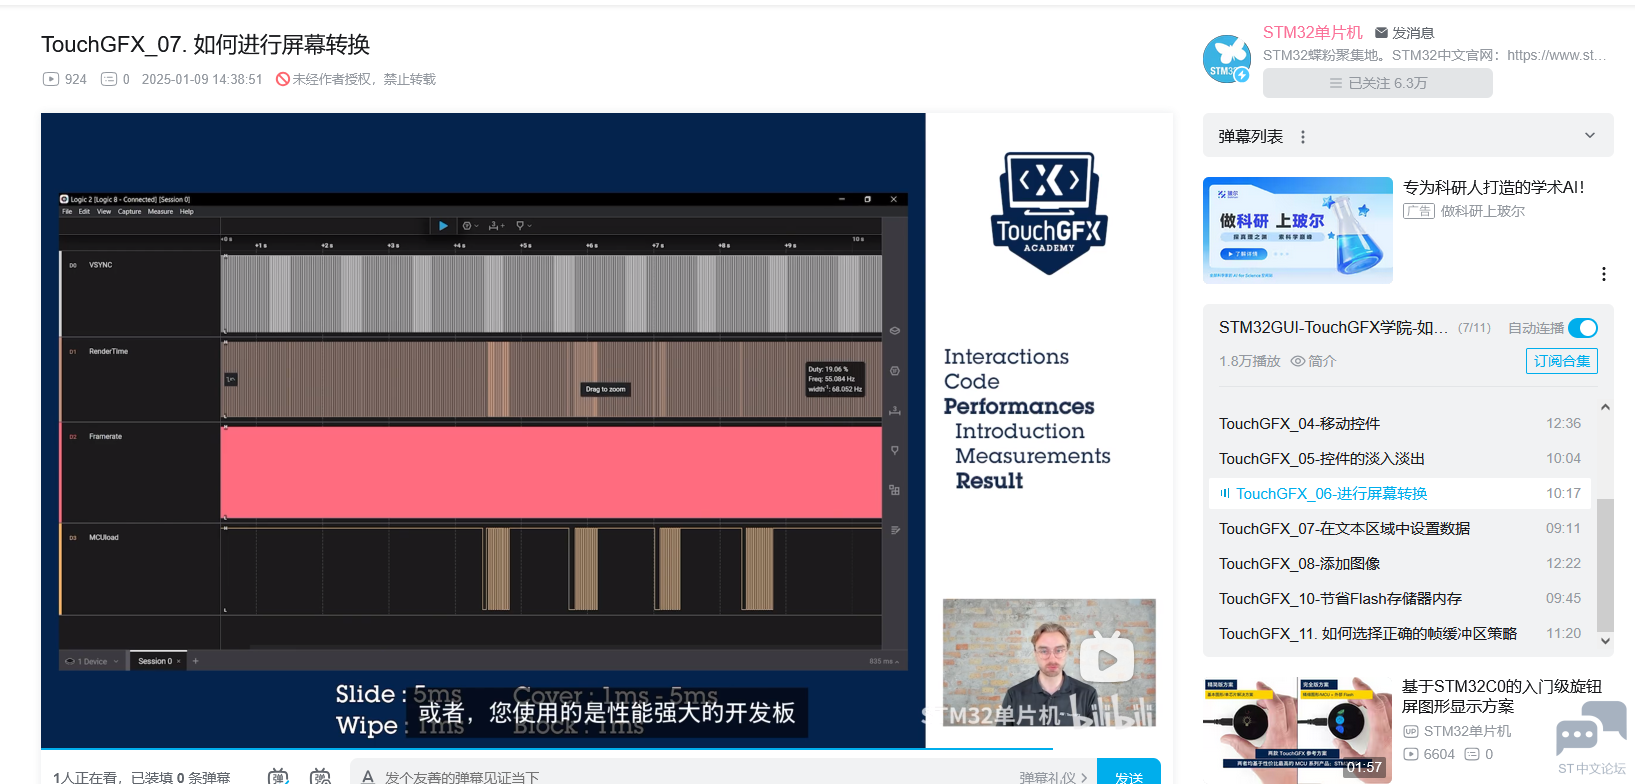Image resolution: width=1635 pixels, height=784 pixels.
Task: Toggle the 已关注 follow button
Action: pyautogui.click(x=1377, y=83)
